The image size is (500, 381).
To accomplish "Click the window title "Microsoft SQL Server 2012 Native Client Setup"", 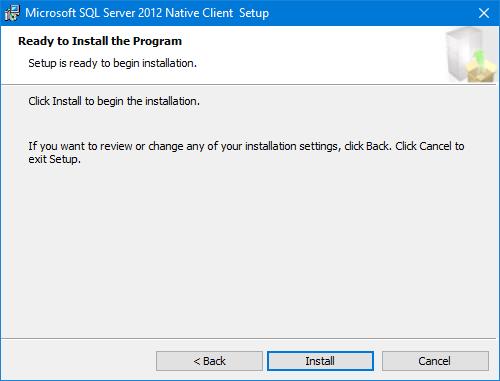I will click(147, 13).
